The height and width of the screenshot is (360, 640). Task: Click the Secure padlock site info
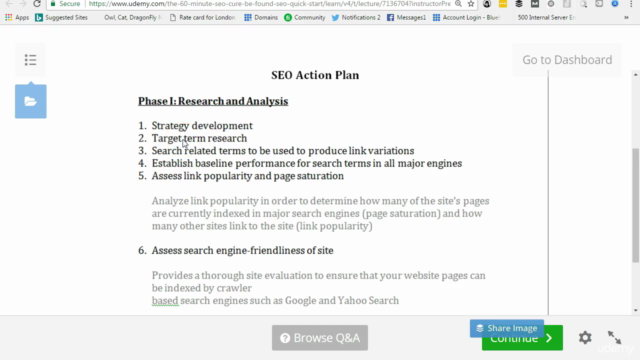pos(65,4)
